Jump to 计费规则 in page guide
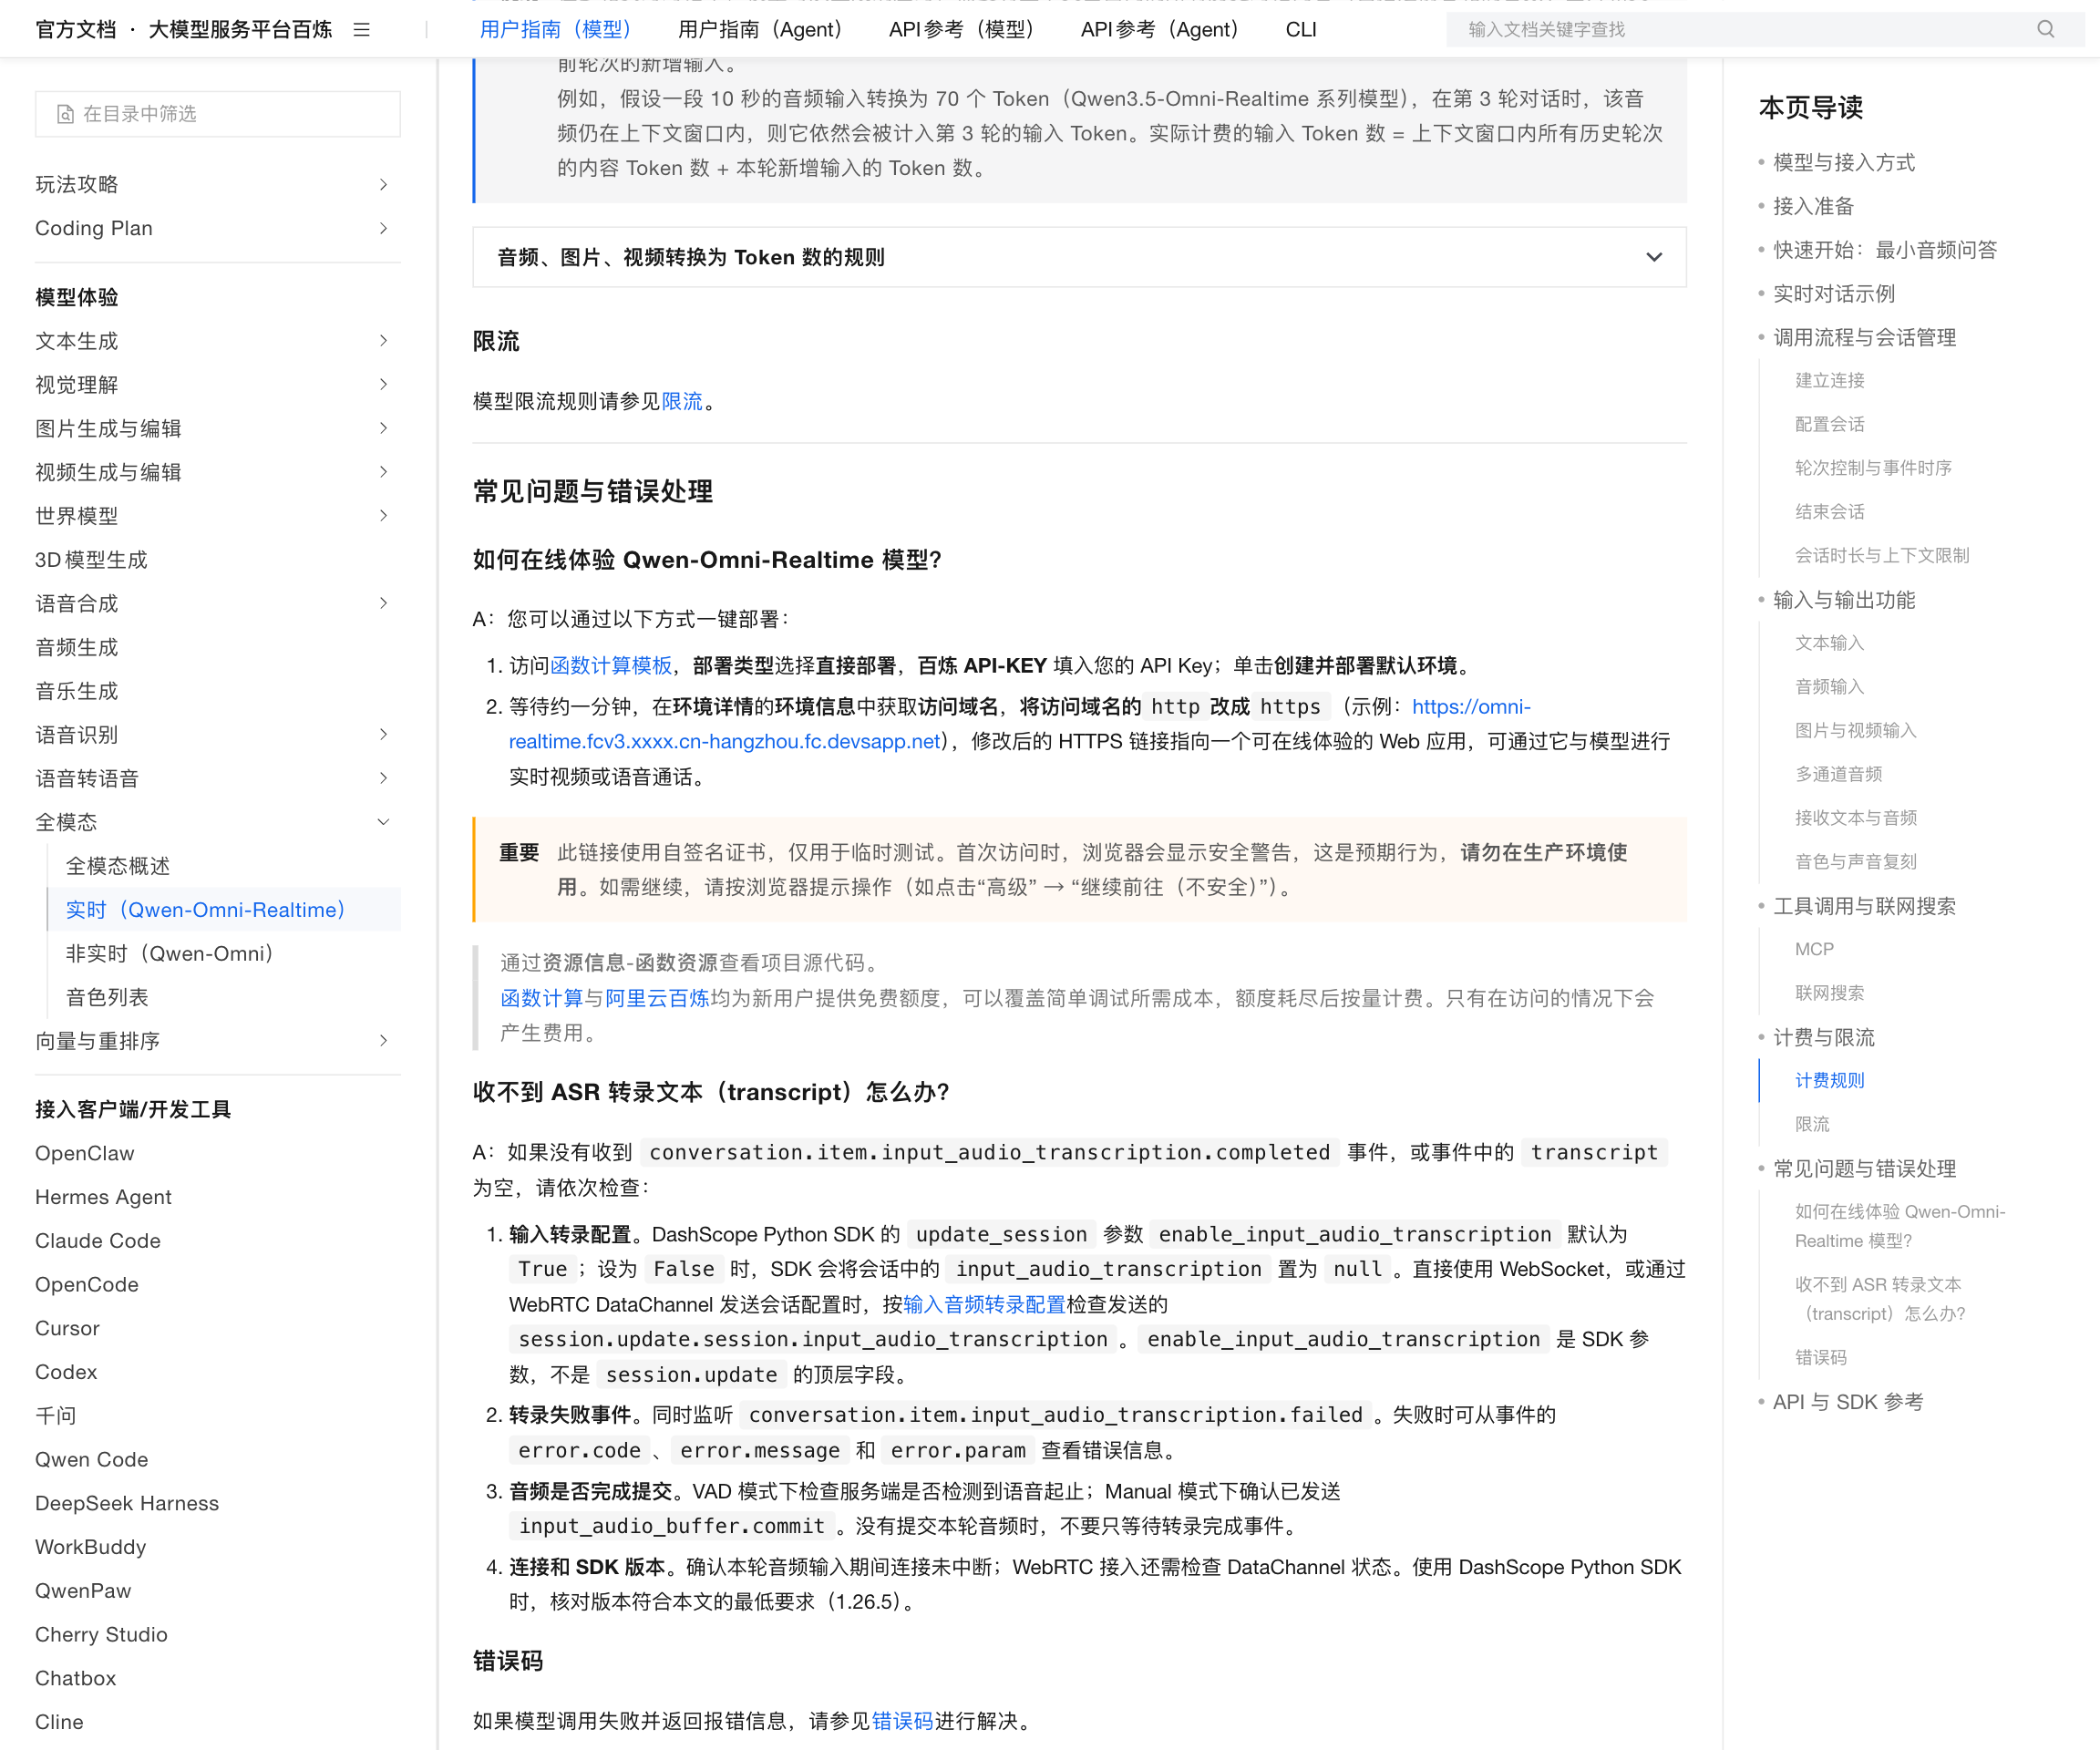Image resolution: width=2100 pixels, height=1750 pixels. tap(1829, 1080)
